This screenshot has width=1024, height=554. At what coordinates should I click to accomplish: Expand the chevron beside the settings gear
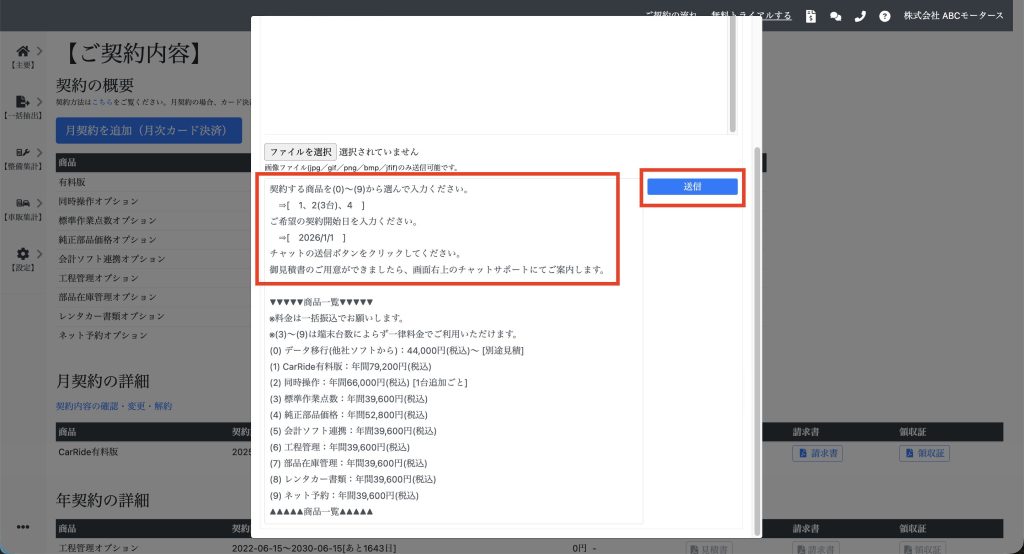(39, 254)
